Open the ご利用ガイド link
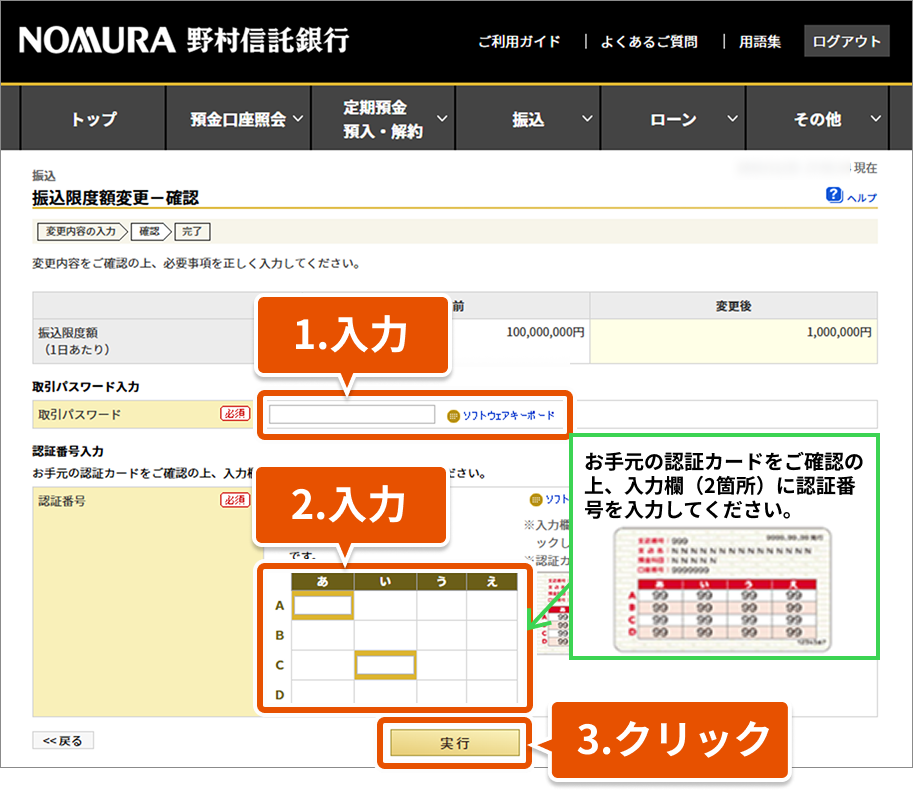The image size is (913, 798). [x=518, y=42]
